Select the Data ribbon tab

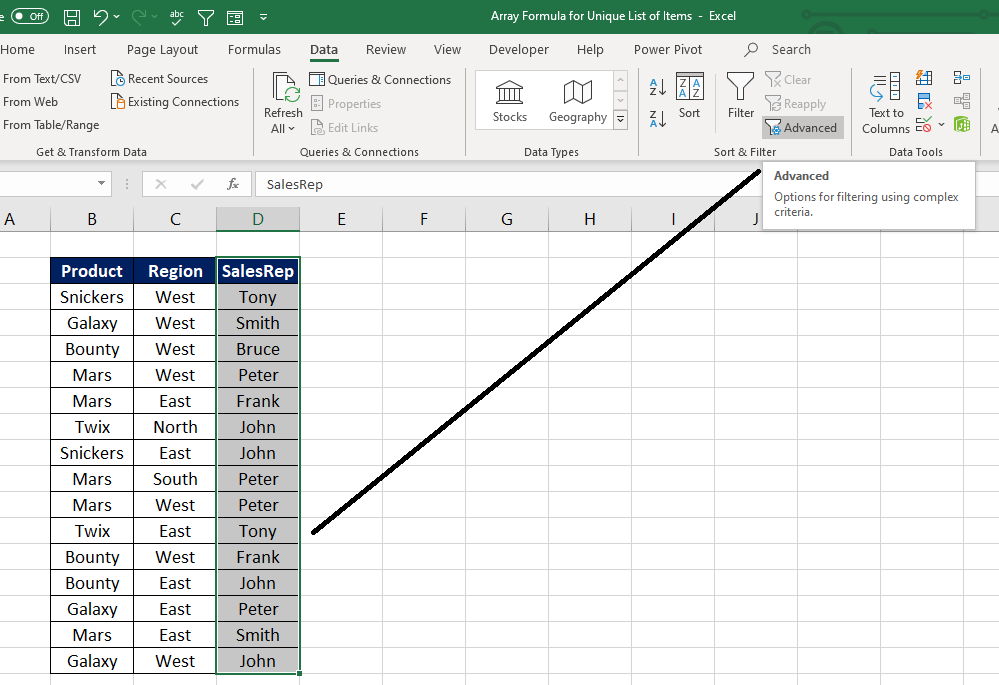tap(324, 50)
